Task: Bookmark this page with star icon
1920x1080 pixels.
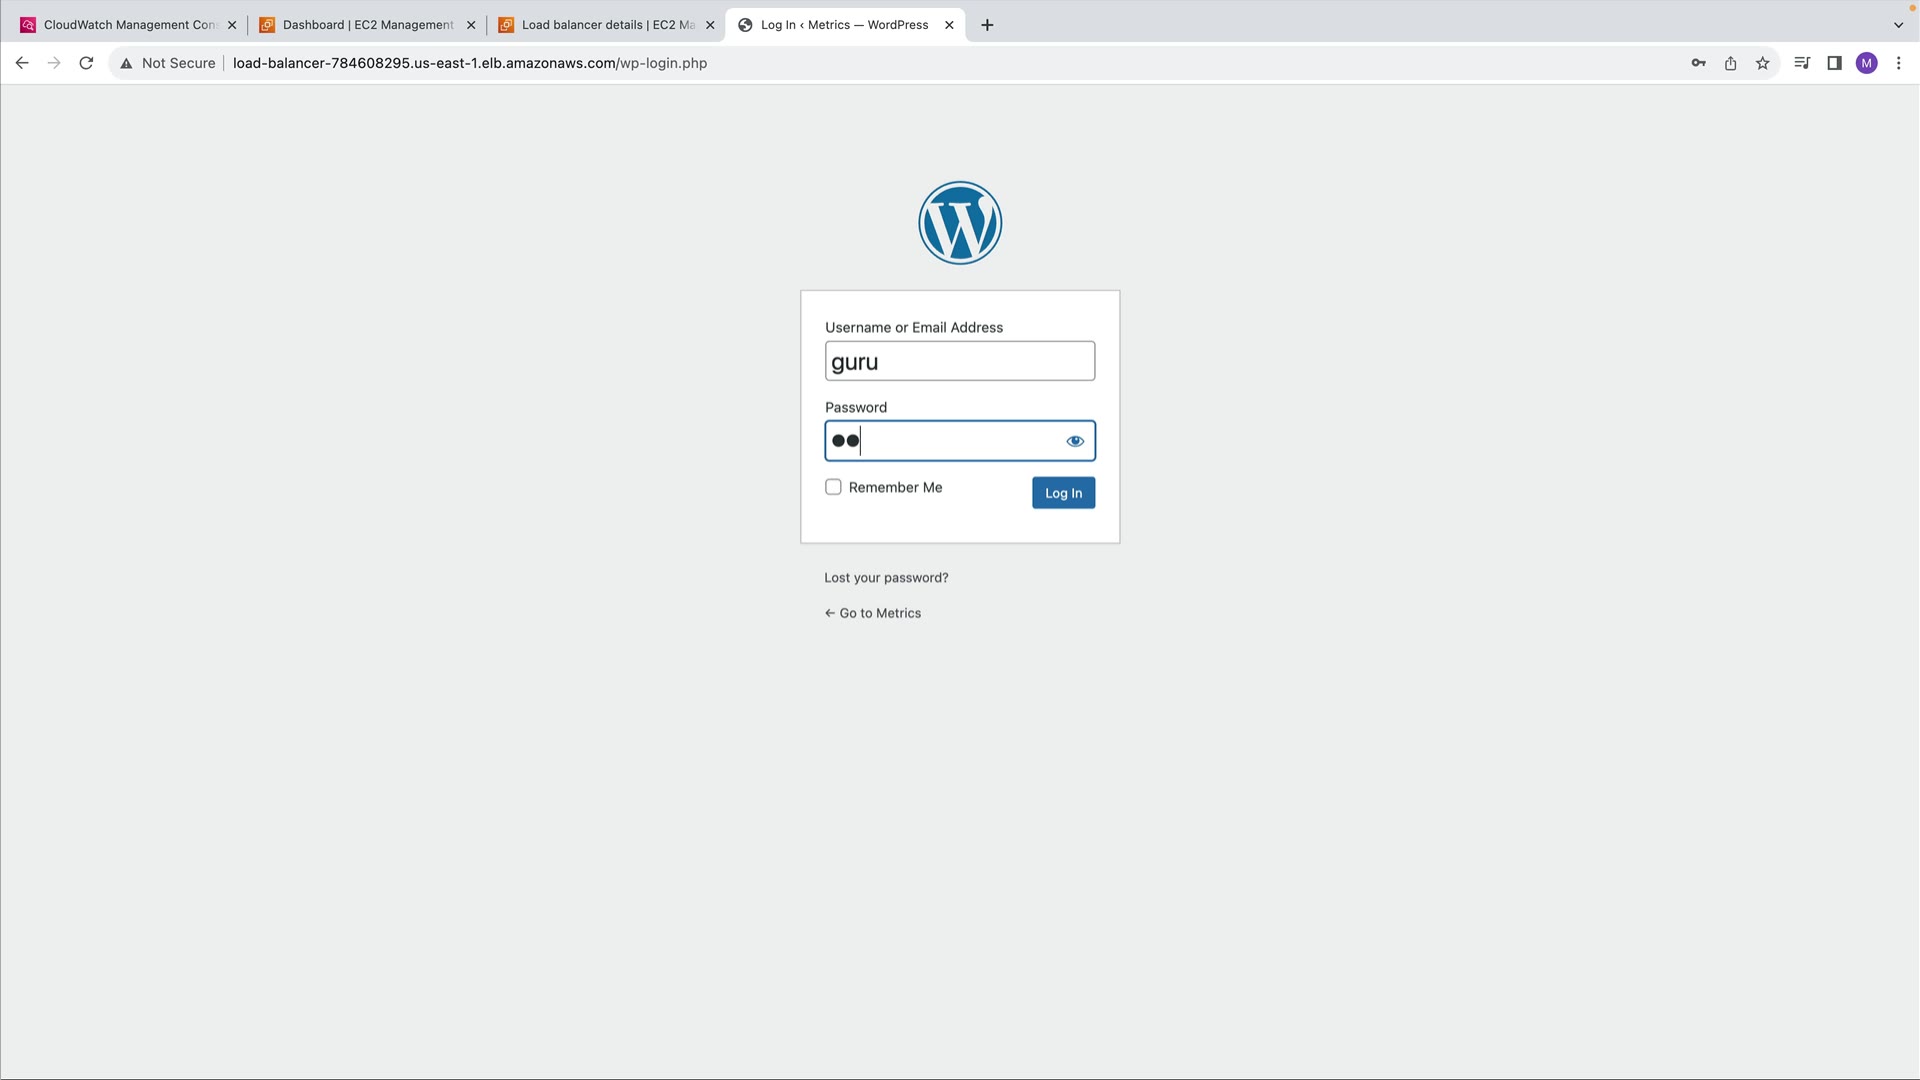Action: 1762,63
